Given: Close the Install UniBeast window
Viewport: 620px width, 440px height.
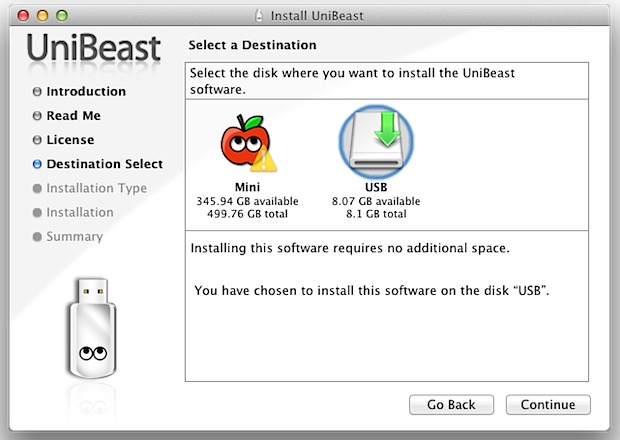Looking at the screenshot, I should tap(23, 15).
